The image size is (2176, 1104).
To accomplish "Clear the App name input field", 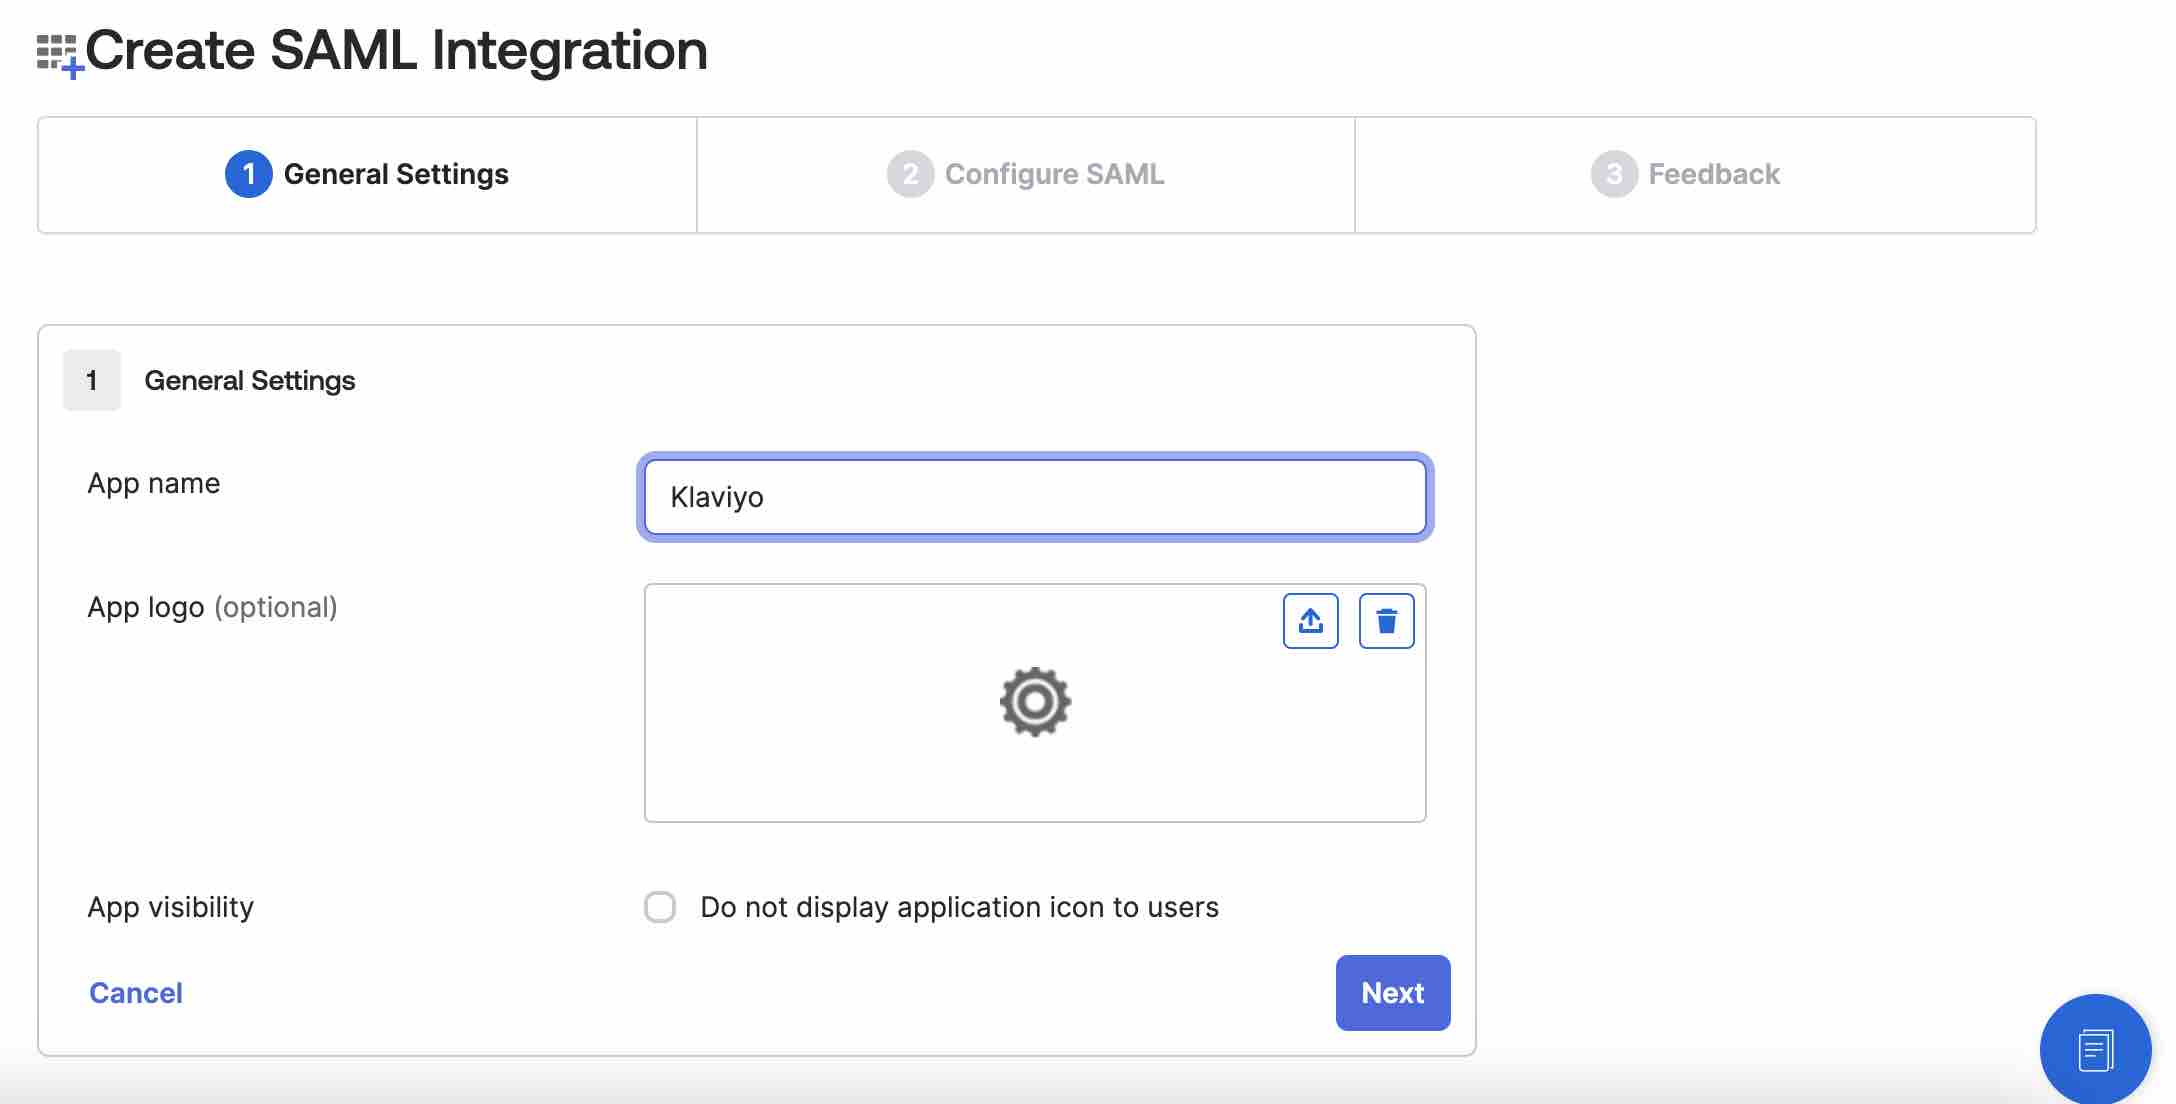I will 1035,497.
